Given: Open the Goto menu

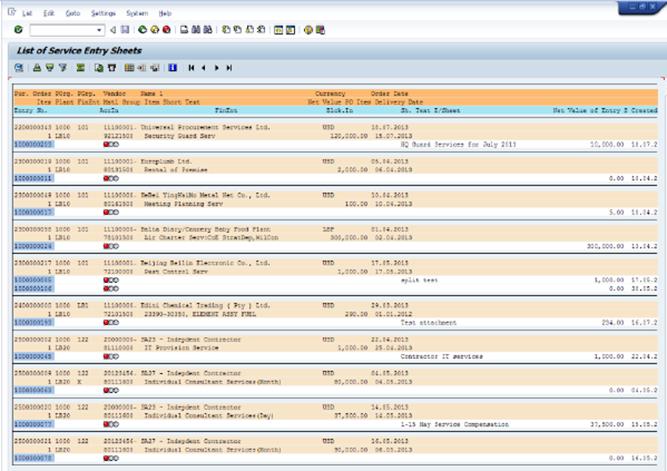Looking at the screenshot, I should pyautogui.click(x=74, y=14).
